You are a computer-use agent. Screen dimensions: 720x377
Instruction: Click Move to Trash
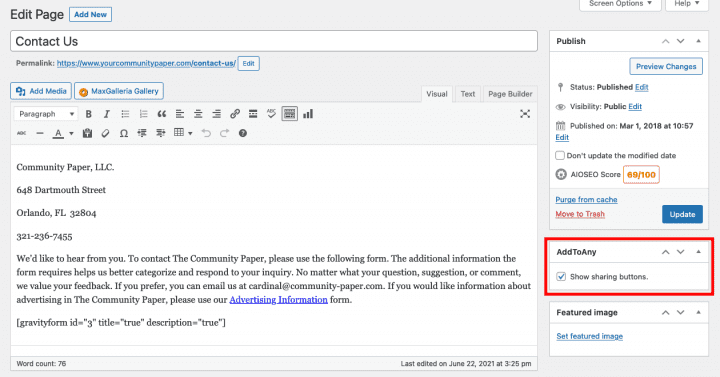pos(580,214)
